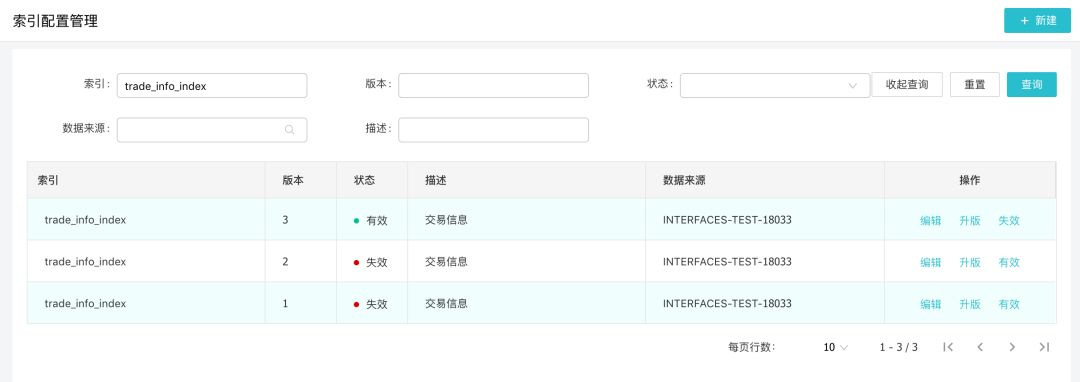1080x382 pixels.
Task: Focus the 描述 input field
Action: click(x=493, y=130)
